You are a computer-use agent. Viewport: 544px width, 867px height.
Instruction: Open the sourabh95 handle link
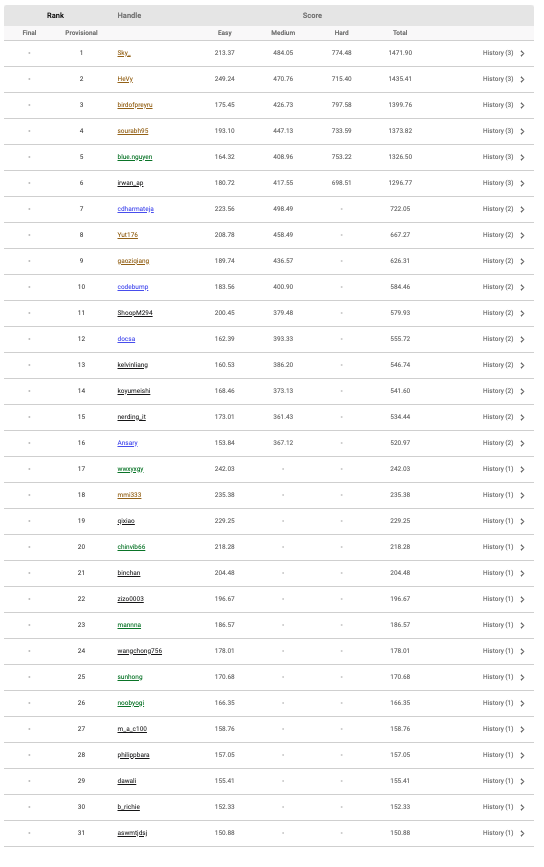[x=133, y=131]
